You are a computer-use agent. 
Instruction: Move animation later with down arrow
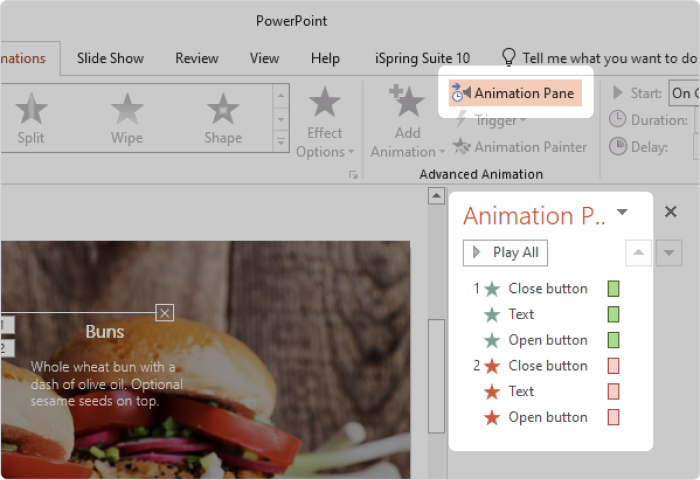pos(669,253)
